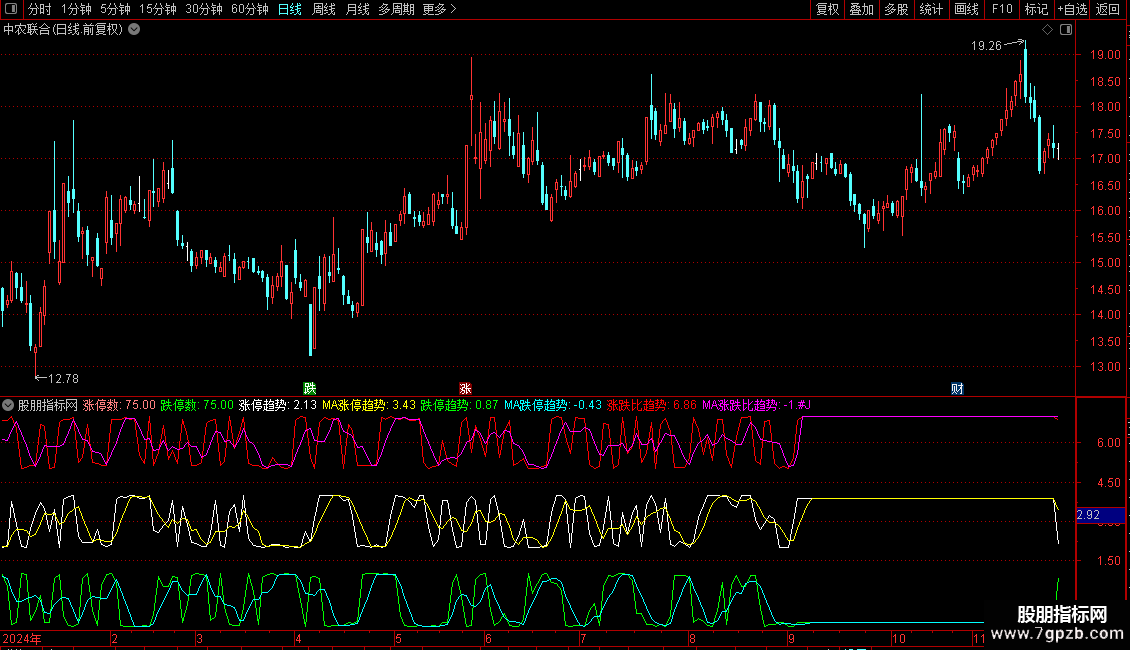Click the green 跌 event marker
The image size is (1130, 650).
tap(310, 388)
